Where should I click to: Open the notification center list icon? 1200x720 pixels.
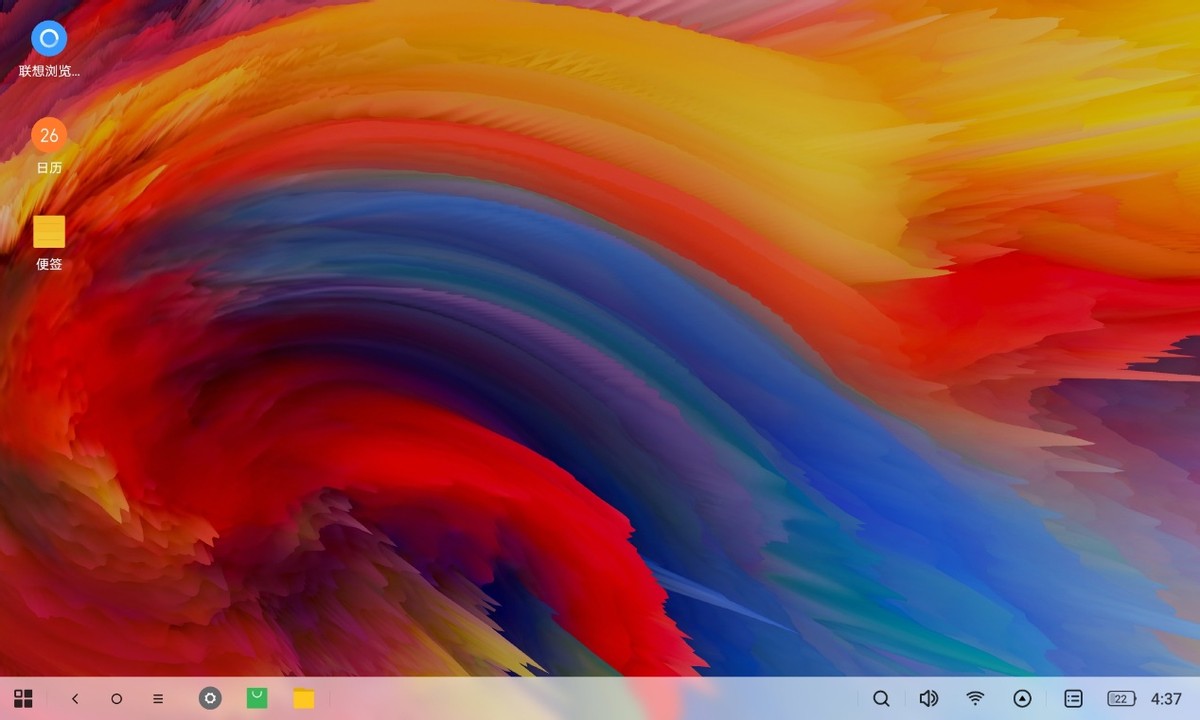coord(1073,699)
